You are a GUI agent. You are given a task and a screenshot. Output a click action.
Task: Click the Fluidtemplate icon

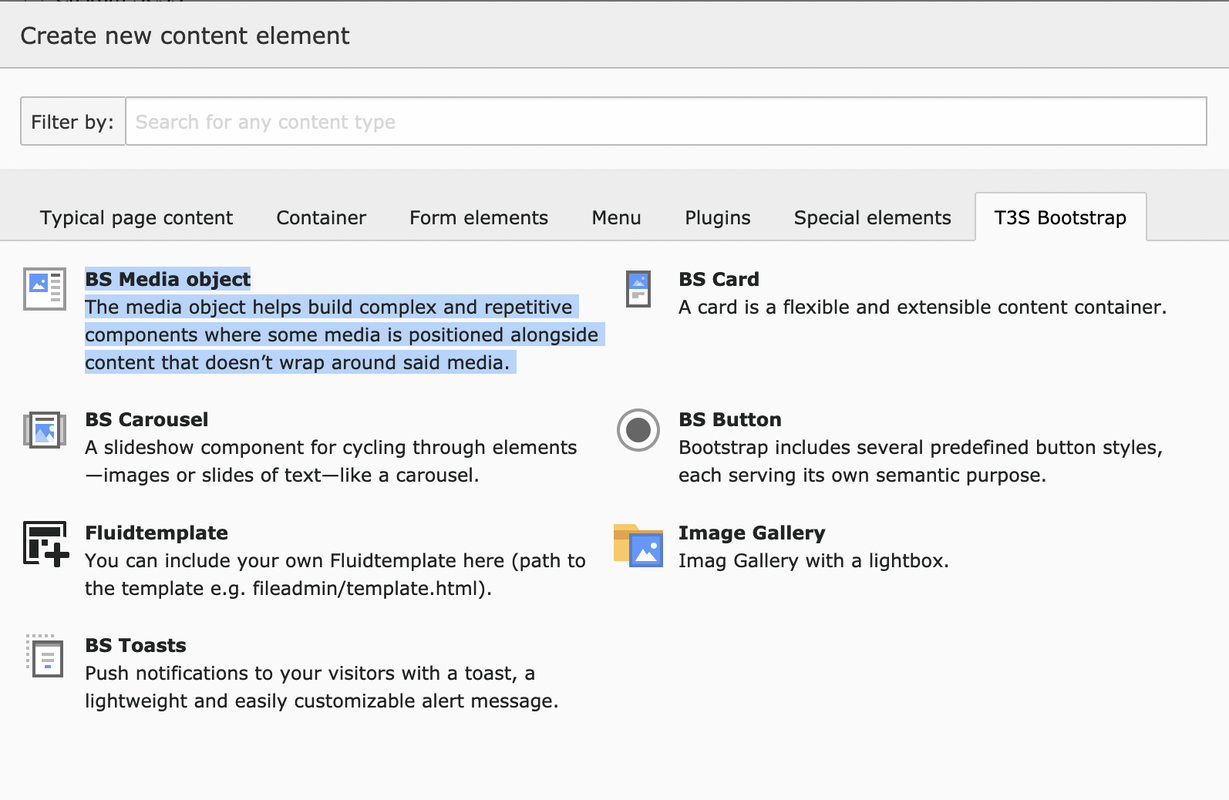click(x=45, y=544)
